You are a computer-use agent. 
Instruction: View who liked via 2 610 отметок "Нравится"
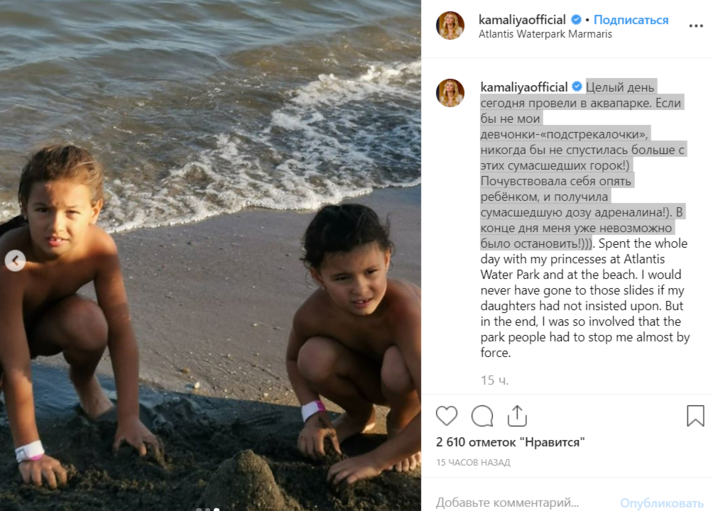[510, 441]
